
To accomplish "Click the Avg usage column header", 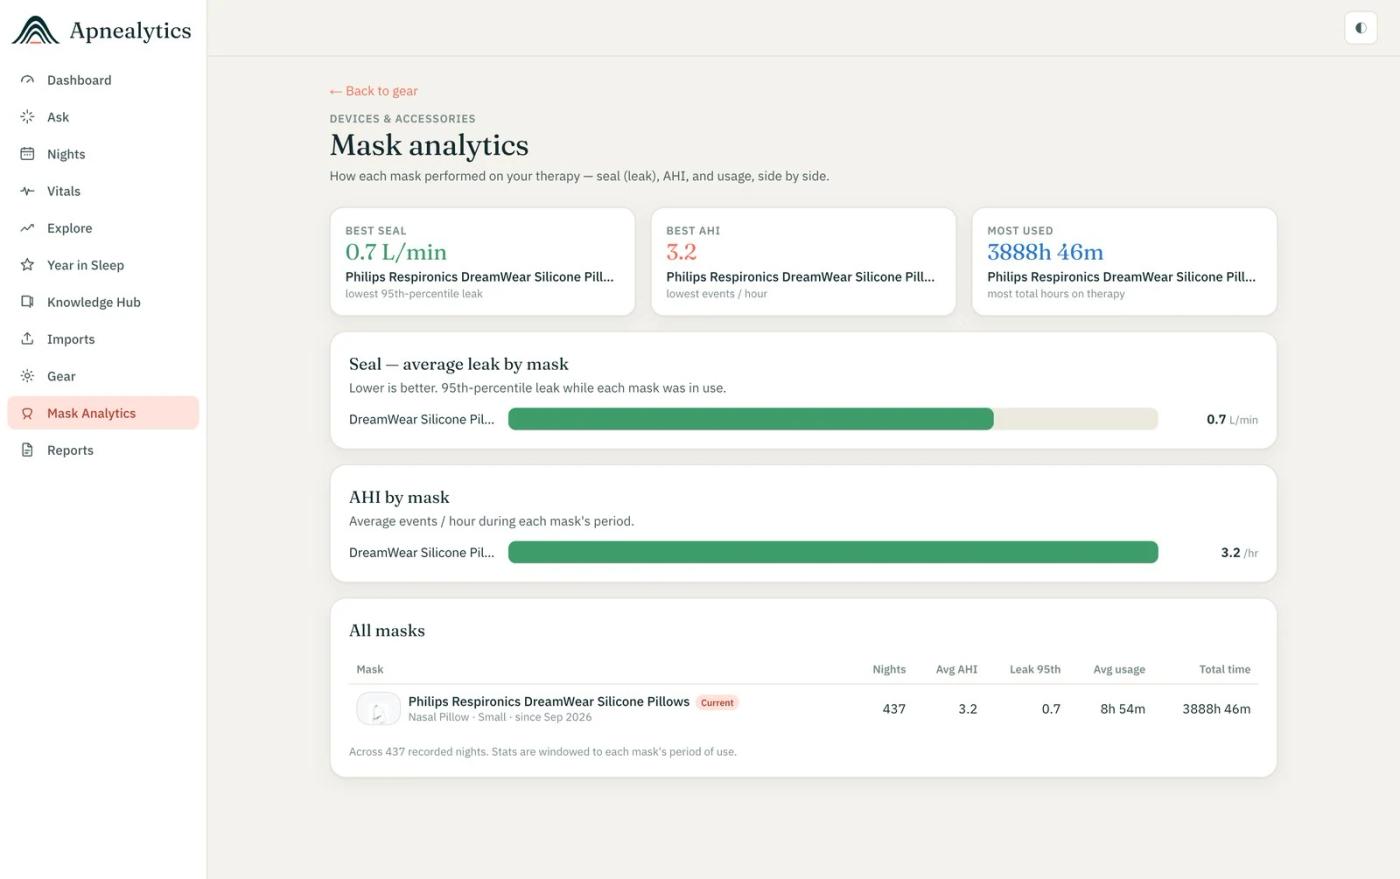I will coord(1119,670).
